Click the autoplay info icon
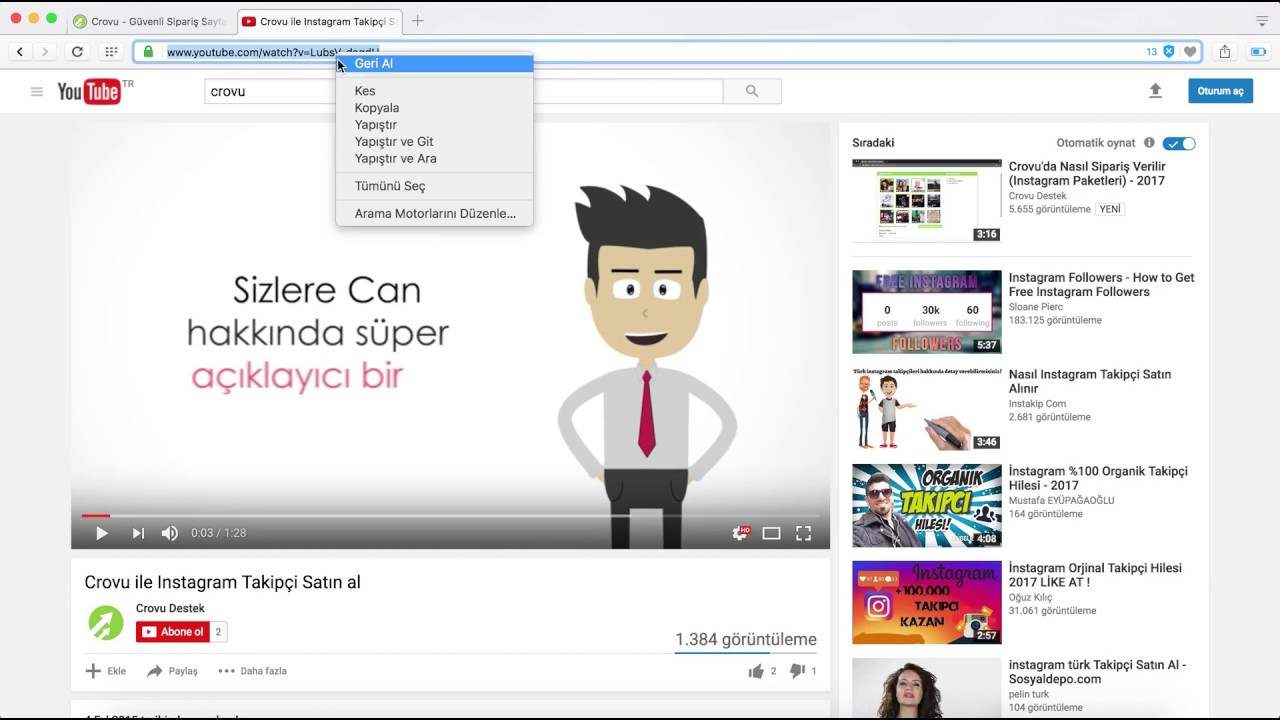 1149,143
